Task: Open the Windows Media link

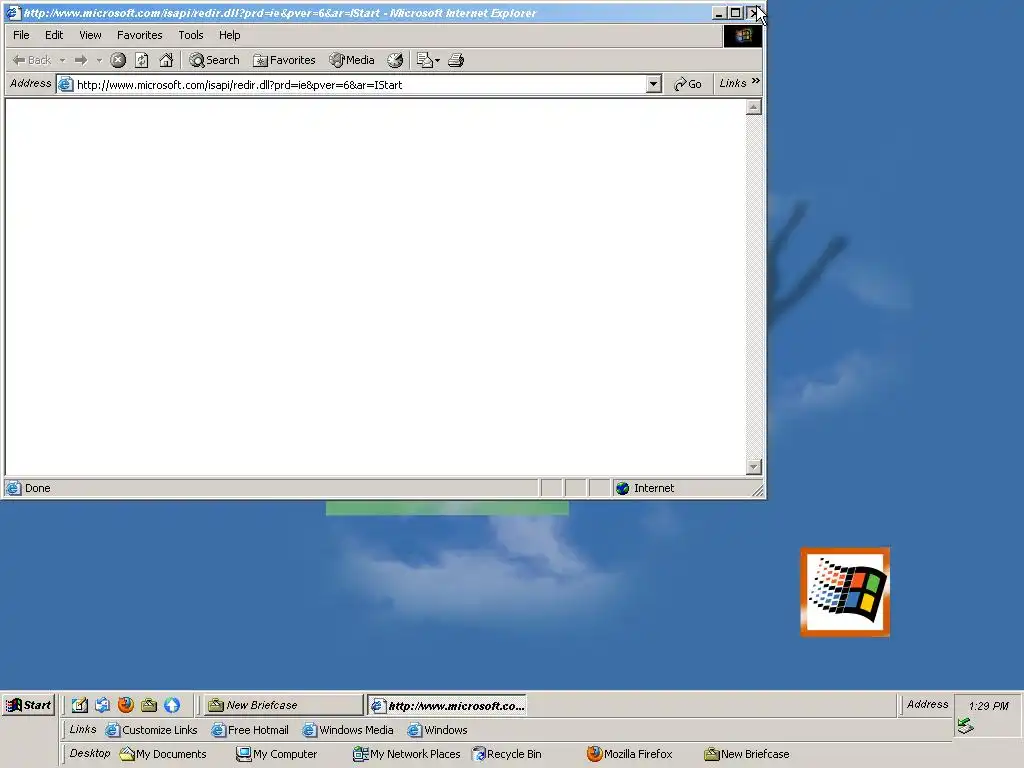Action: point(348,730)
